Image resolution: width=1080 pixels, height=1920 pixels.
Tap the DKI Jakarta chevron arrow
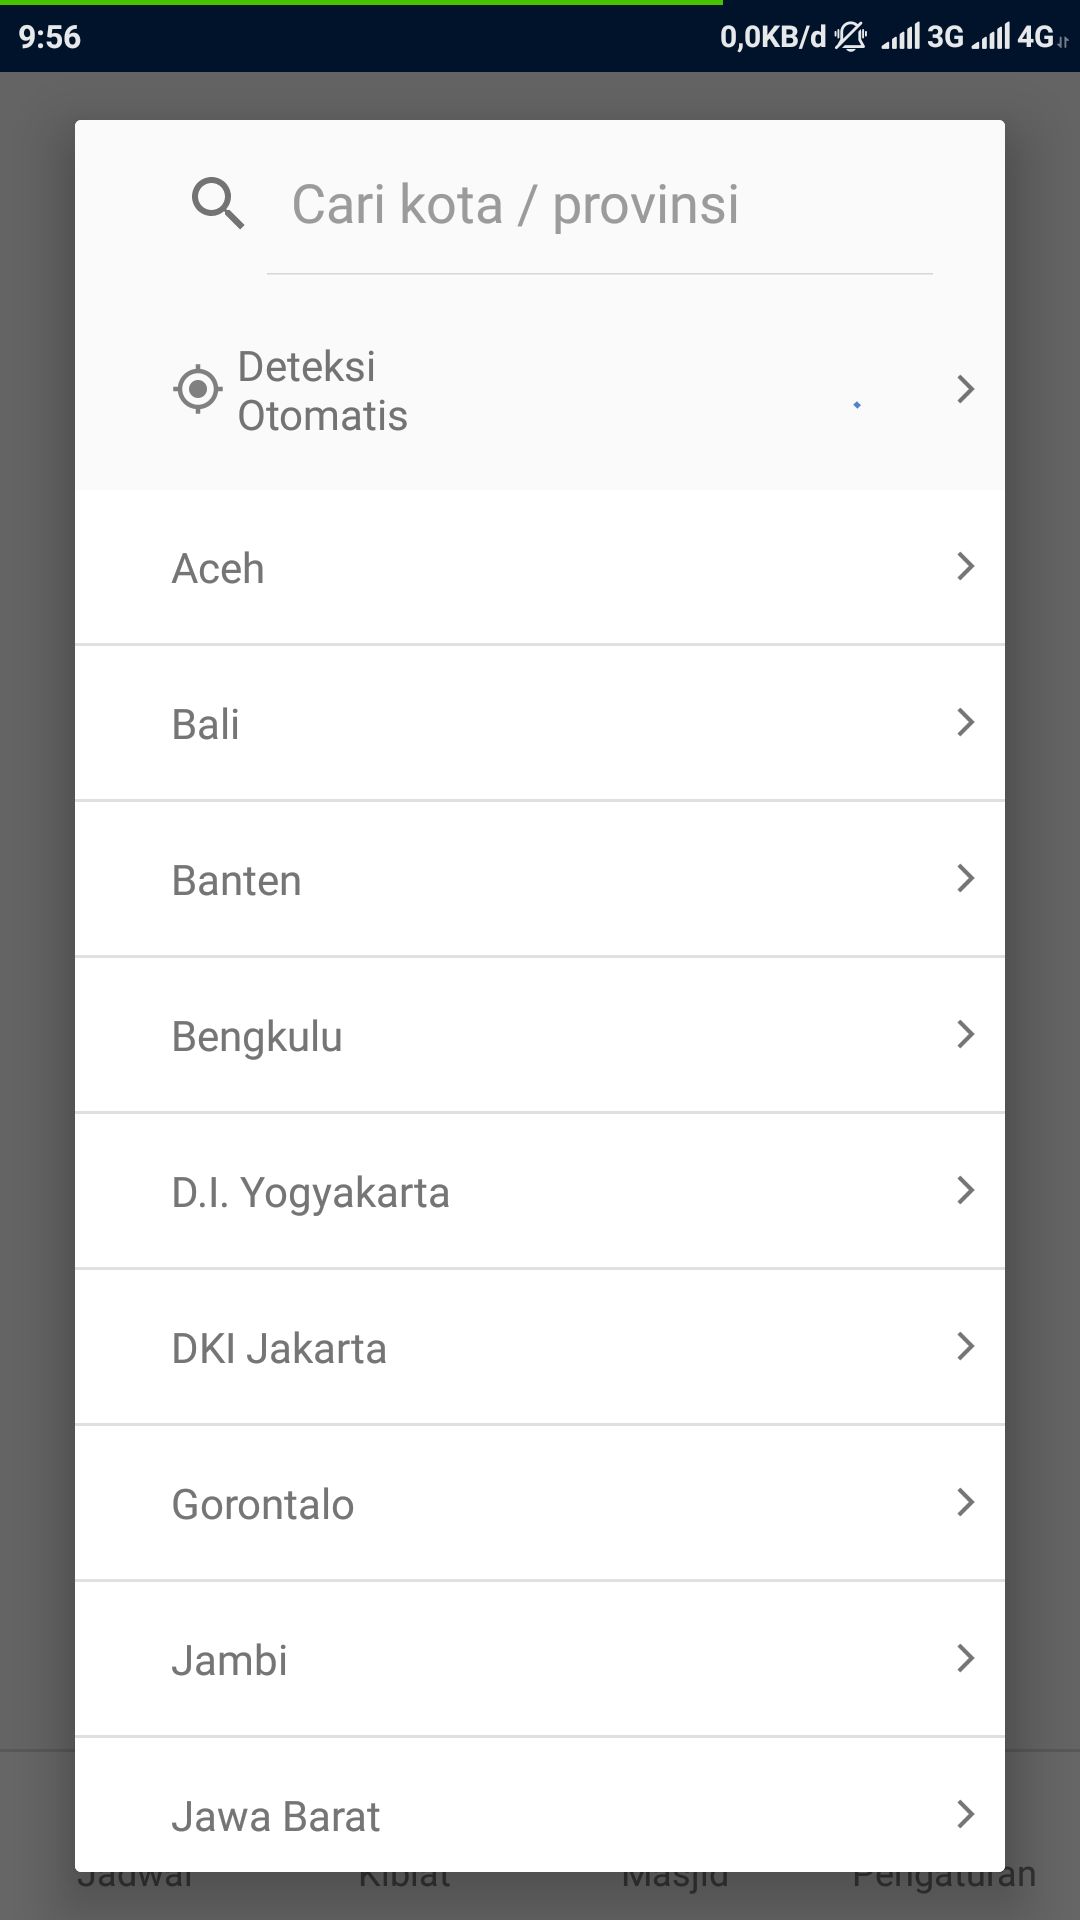(965, 1347)
